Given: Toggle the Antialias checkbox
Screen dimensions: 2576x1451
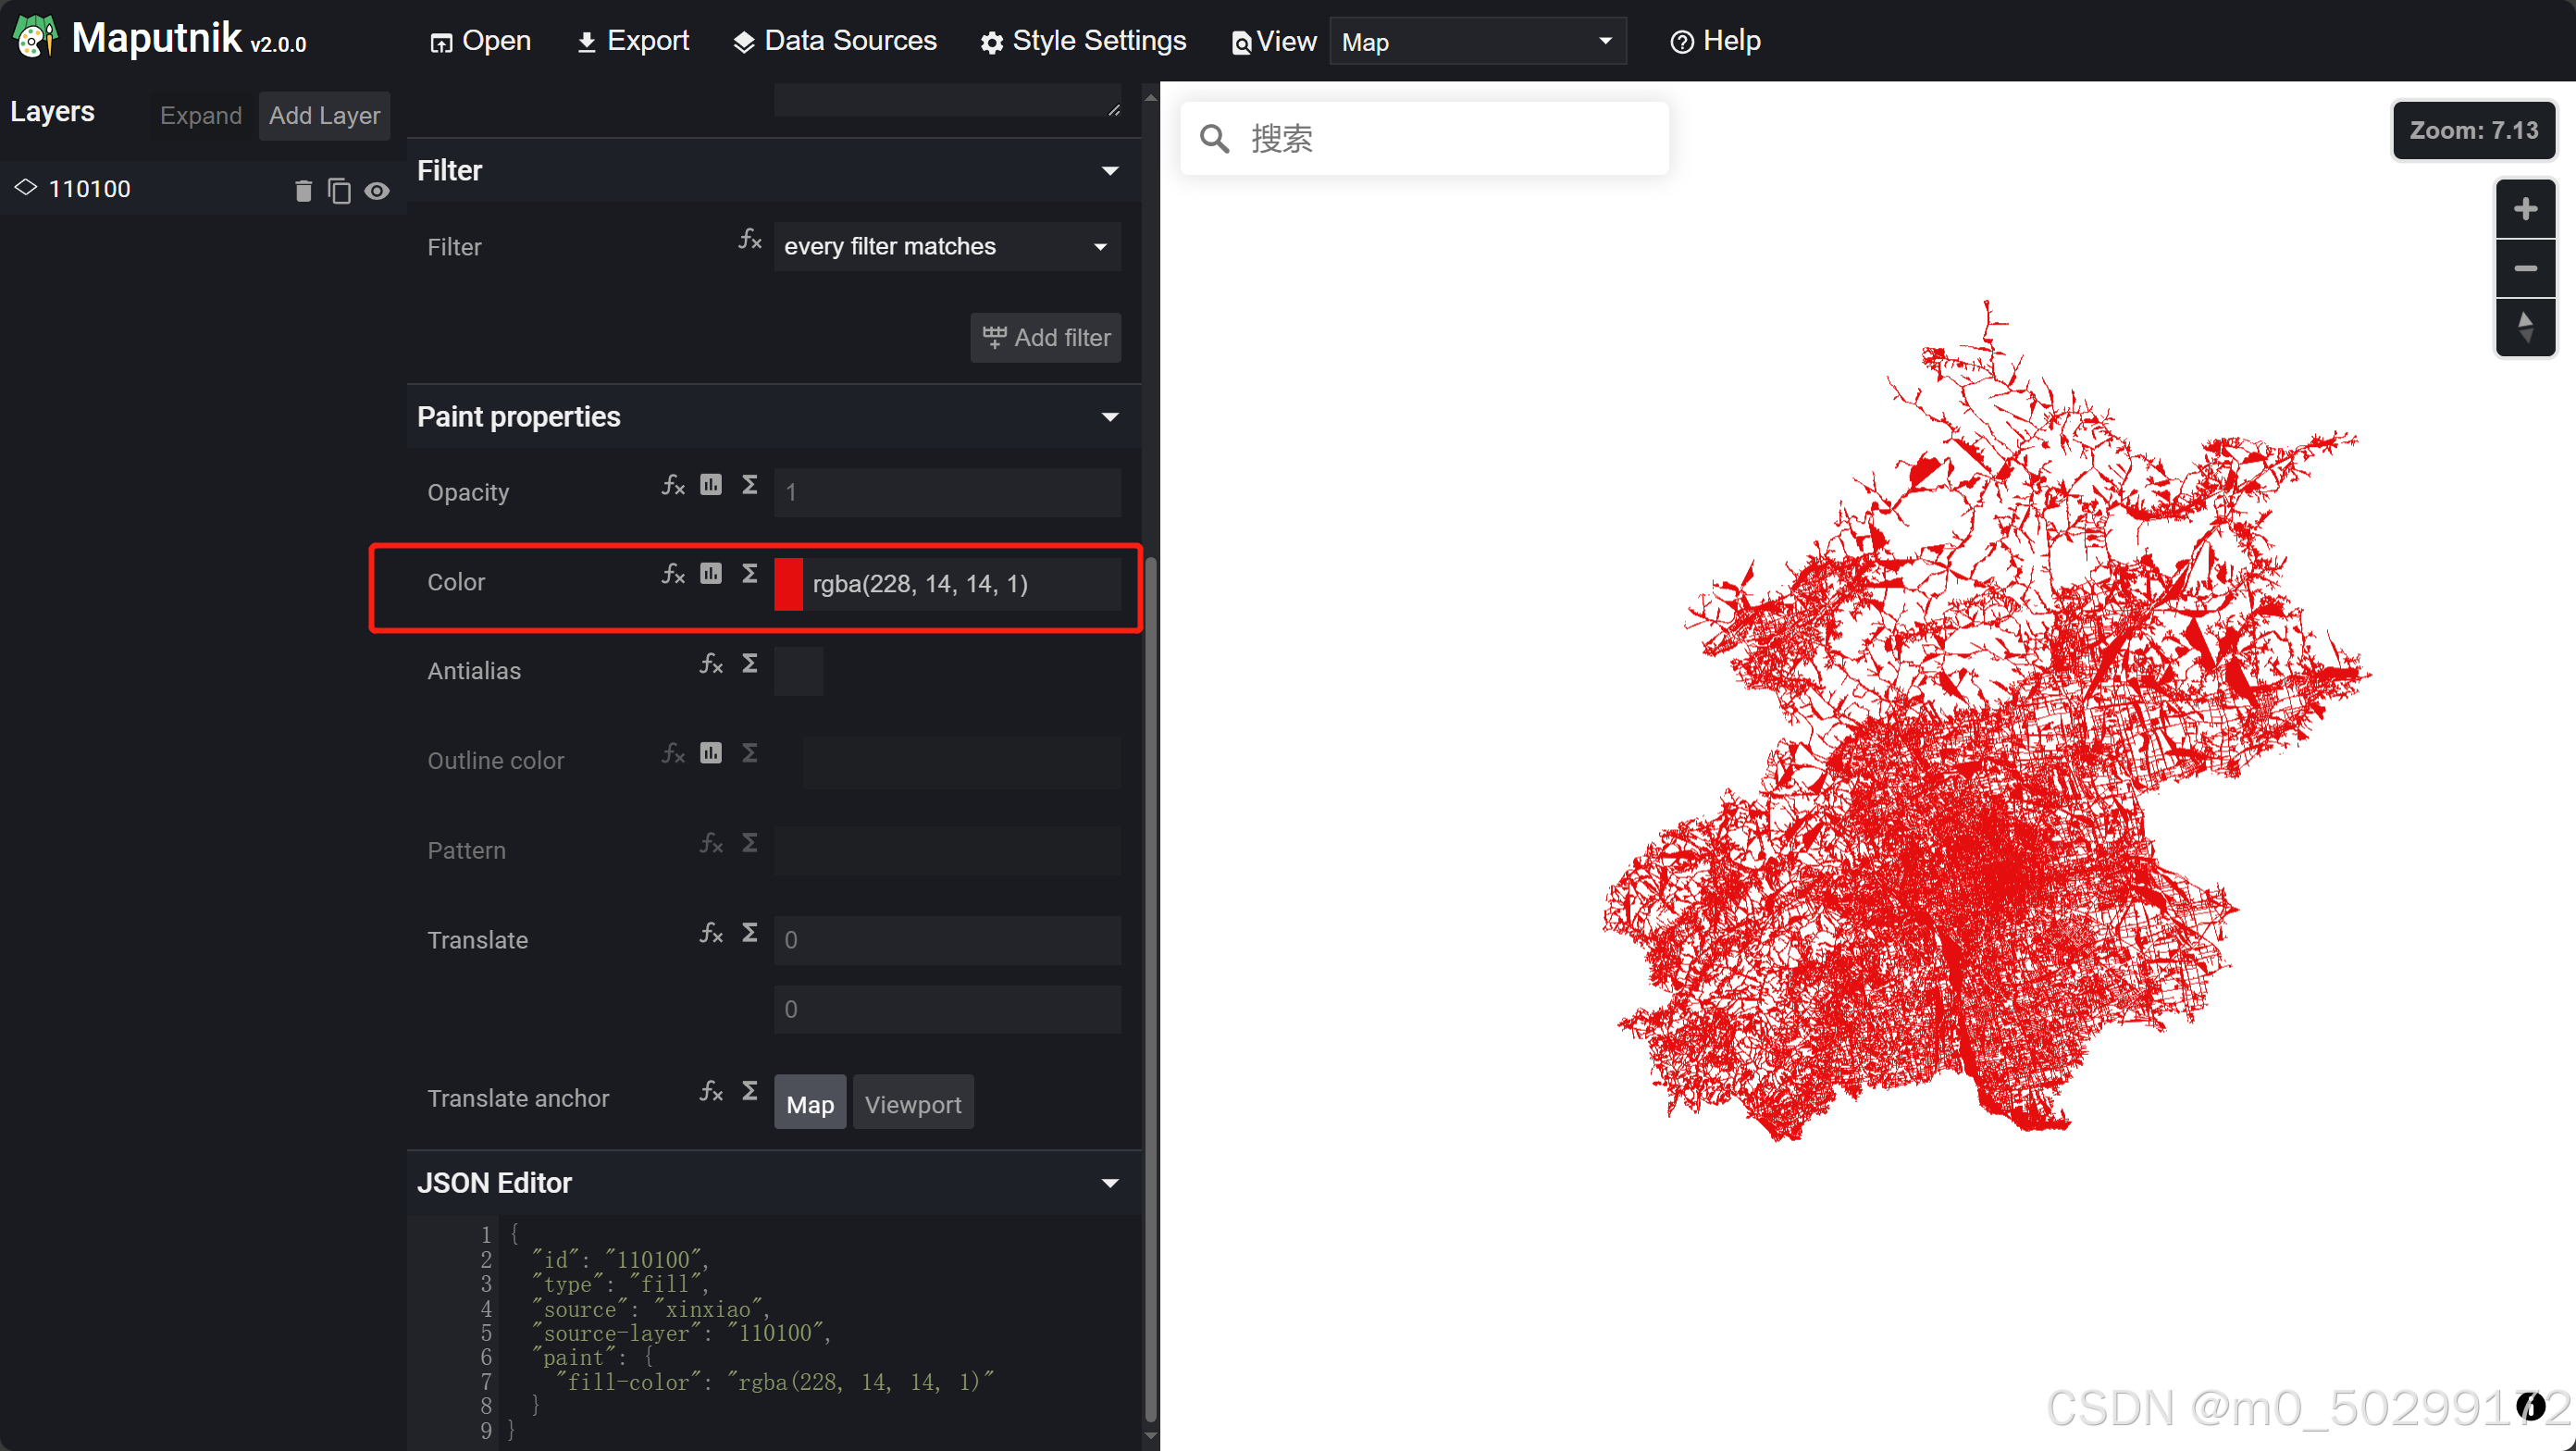Looking at the screenshot, I should (x=798, y=671).
